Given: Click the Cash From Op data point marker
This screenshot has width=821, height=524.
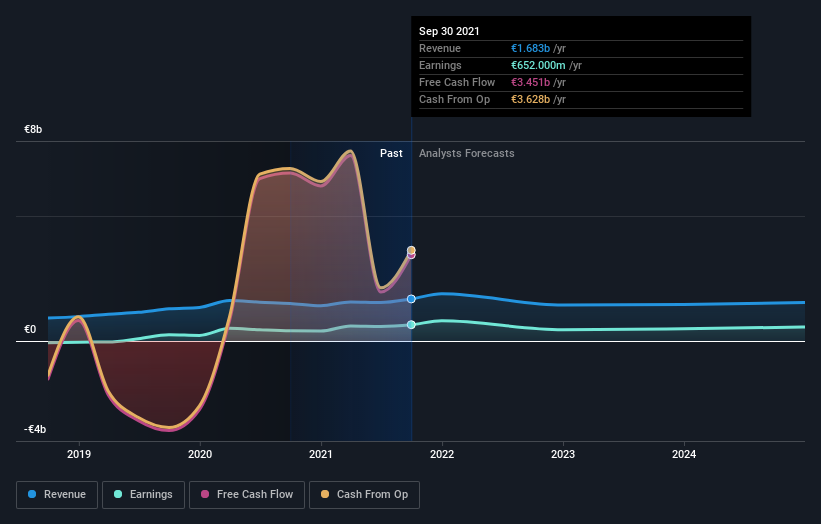Looking at the screenshot, I should pyautogui.click(x=411, y=250).
